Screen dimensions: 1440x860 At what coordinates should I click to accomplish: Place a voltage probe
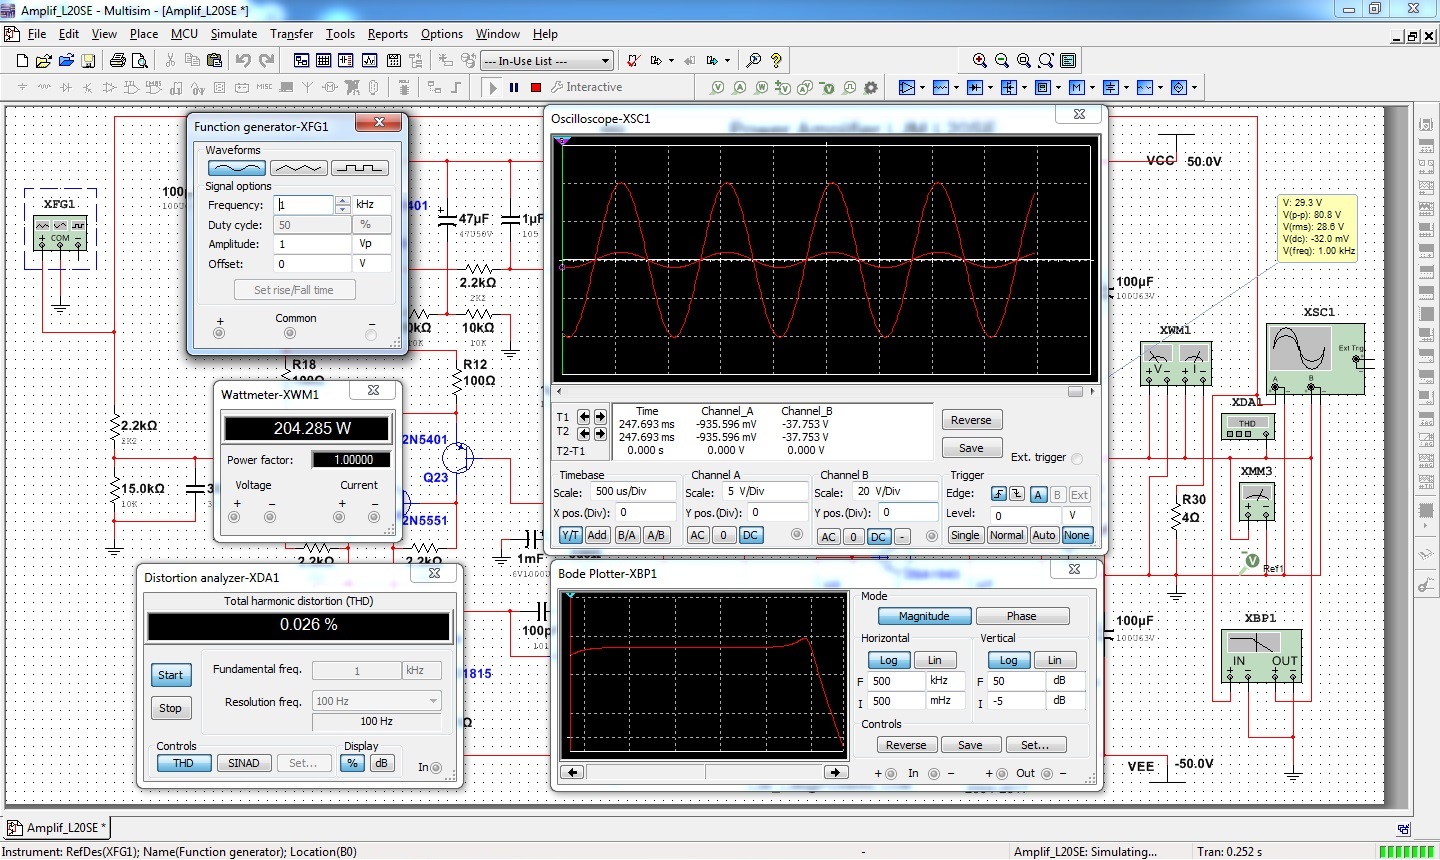click(x=717, y=88)
